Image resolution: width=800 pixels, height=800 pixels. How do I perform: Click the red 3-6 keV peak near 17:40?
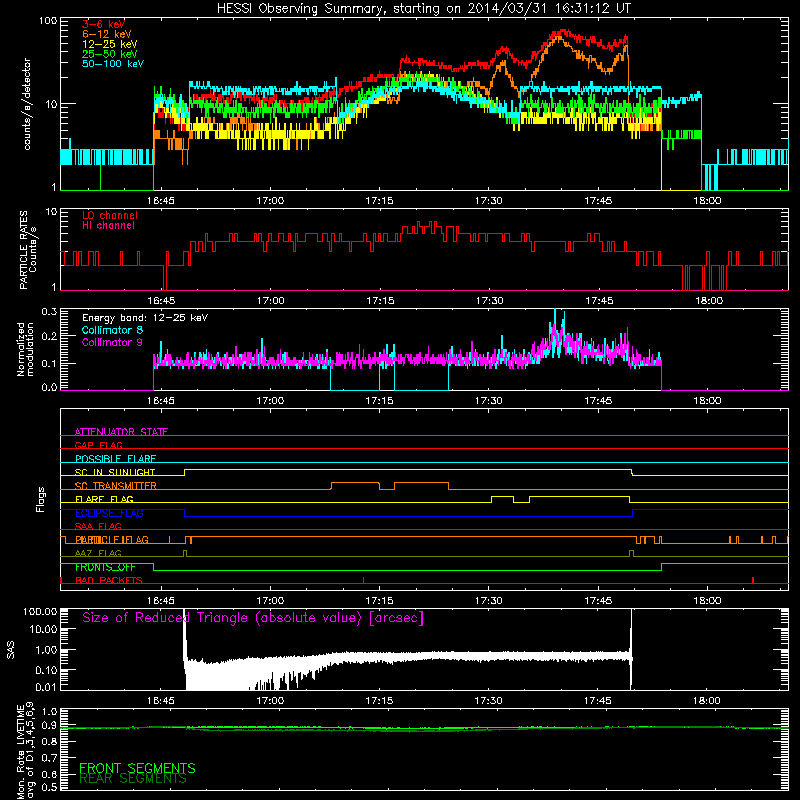point(563,32)
